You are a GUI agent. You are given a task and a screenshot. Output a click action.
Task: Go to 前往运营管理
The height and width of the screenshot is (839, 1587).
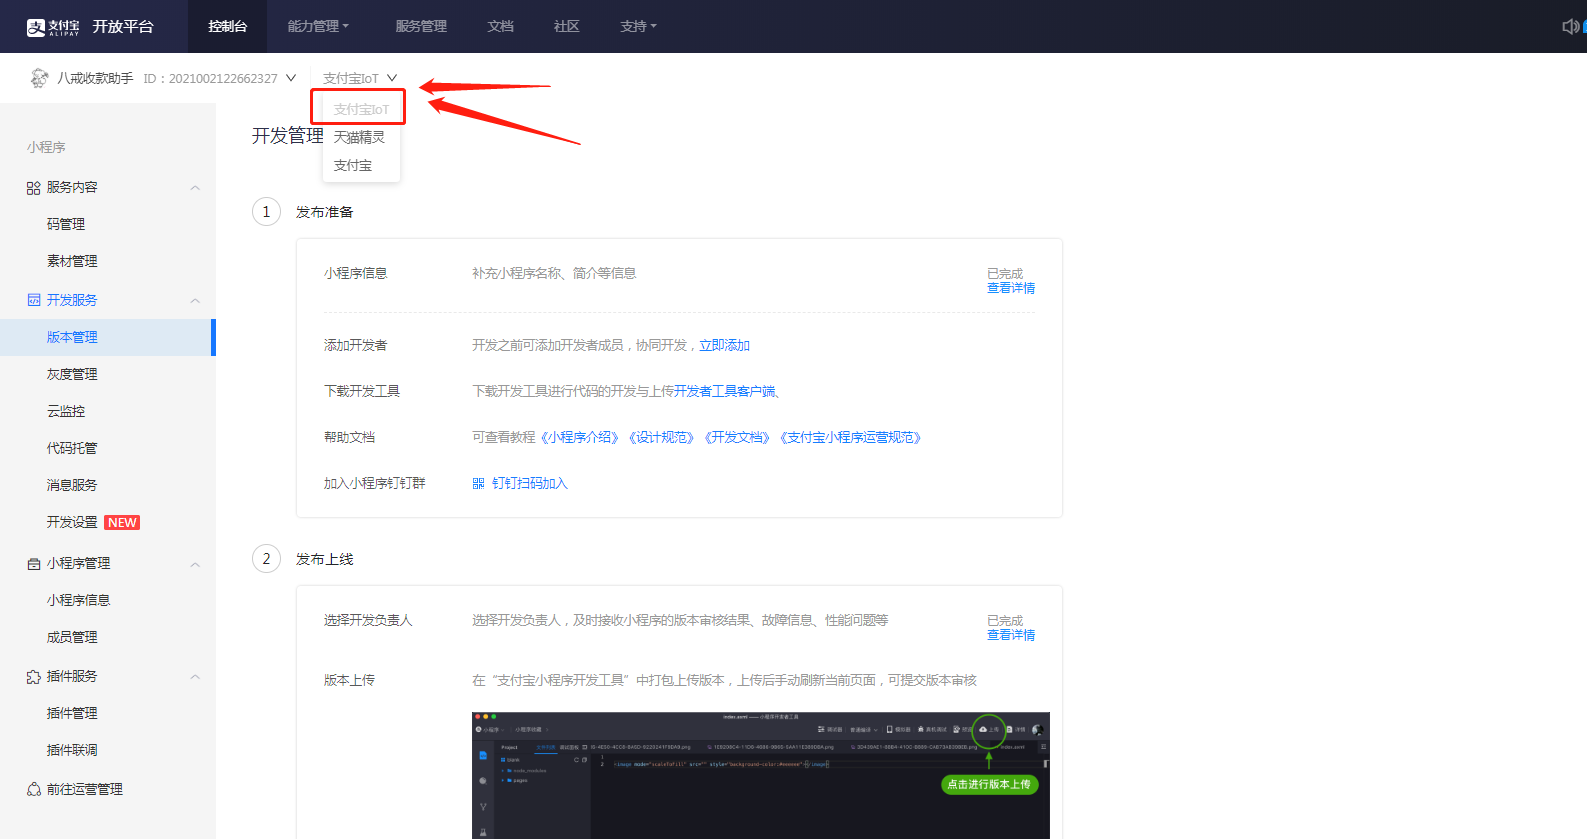[84, 790]
